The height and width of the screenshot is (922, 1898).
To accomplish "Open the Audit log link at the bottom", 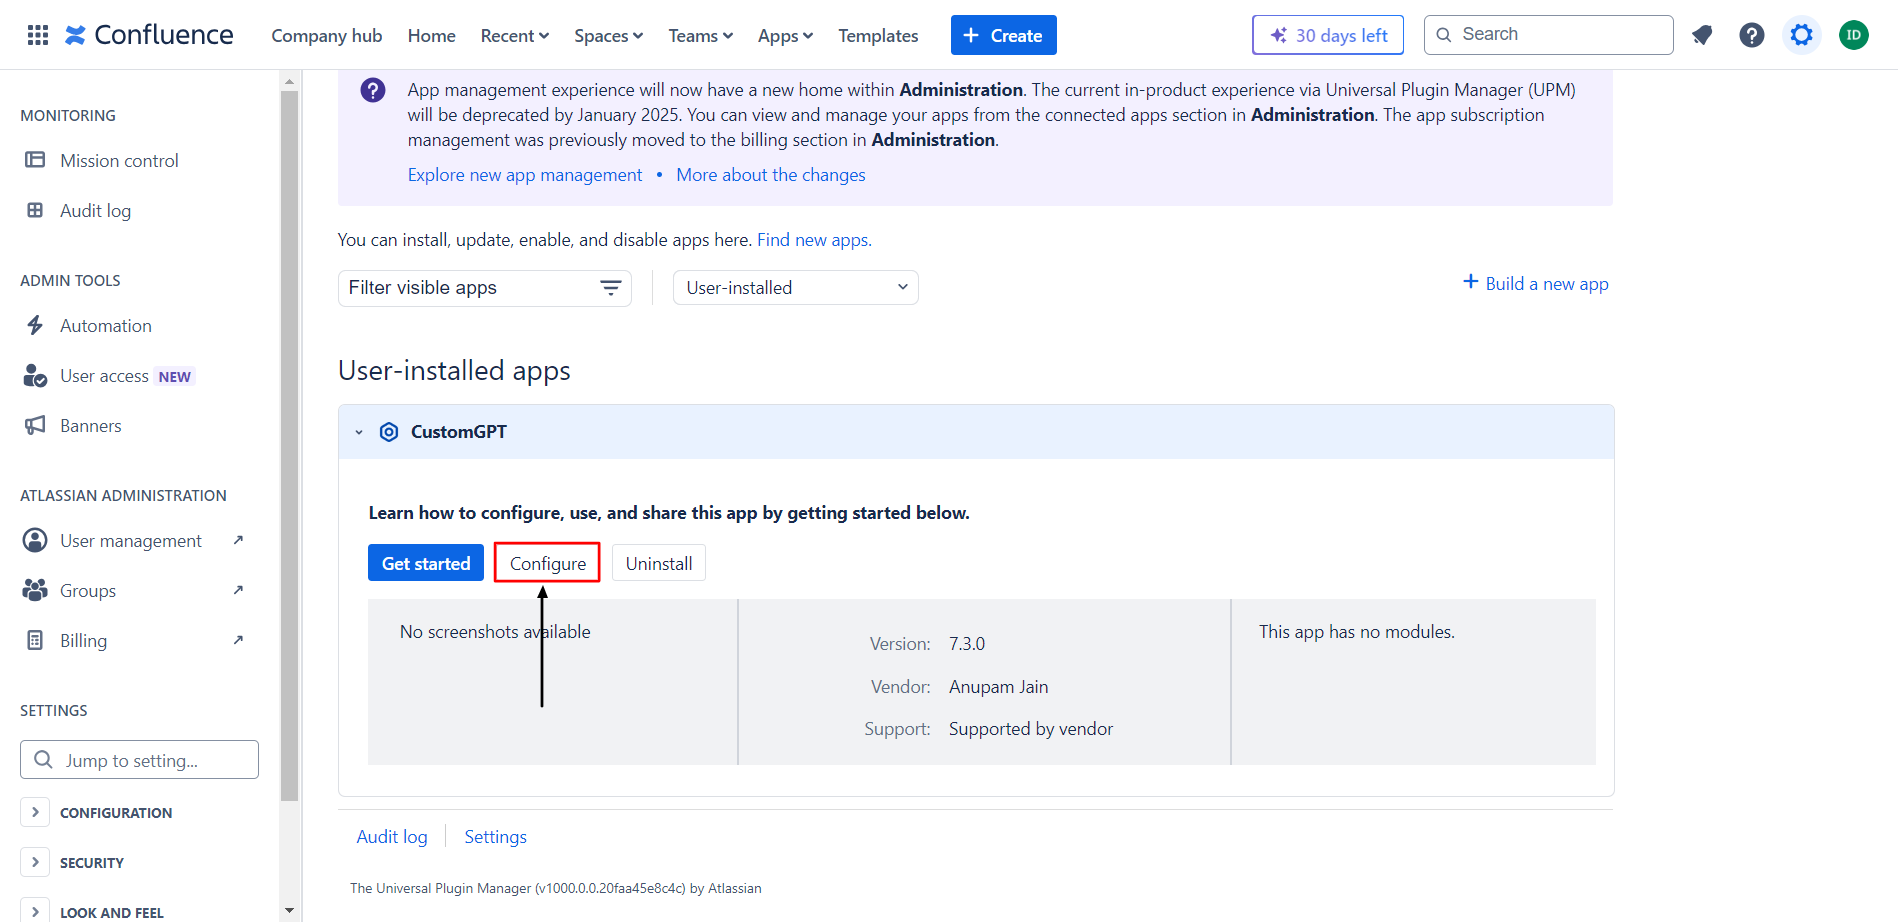I will 392,837.
